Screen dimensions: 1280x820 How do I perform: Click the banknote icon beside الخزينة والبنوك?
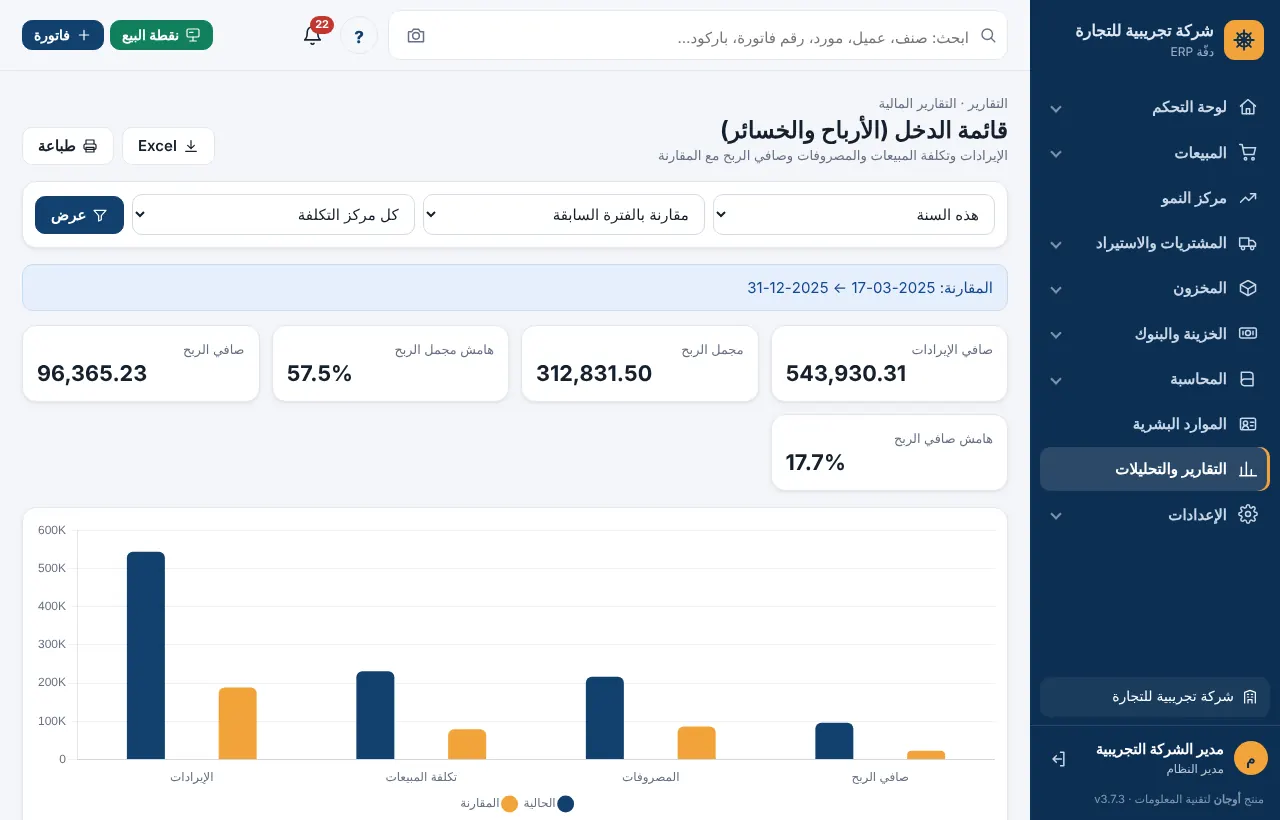[1247, 334]
